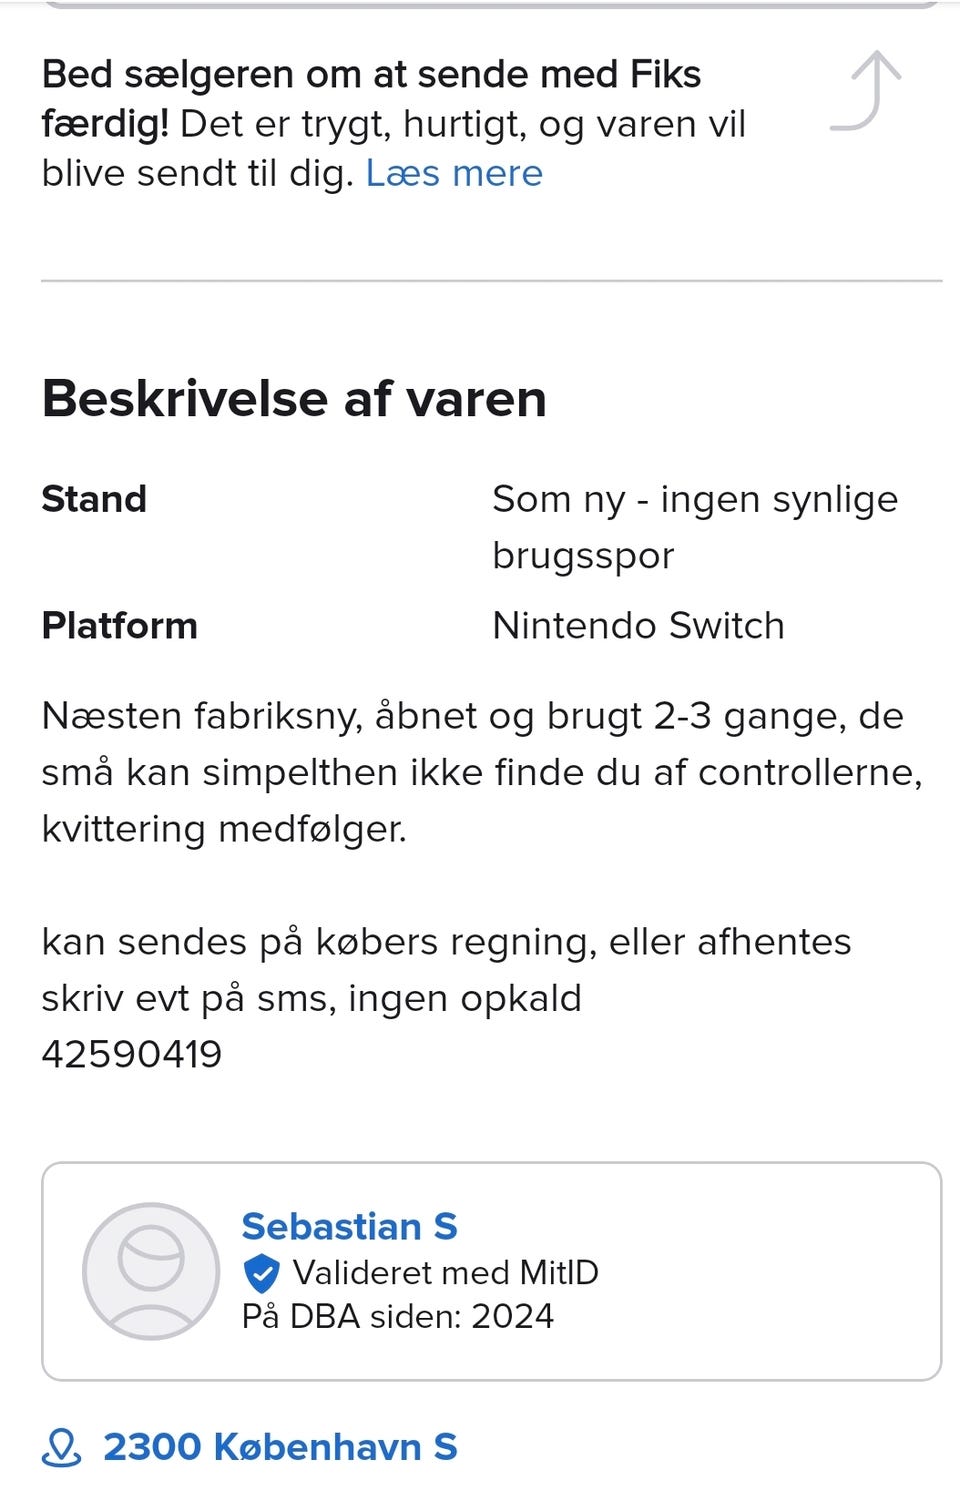Click the location pin icon

click(x=62, y=1447)
